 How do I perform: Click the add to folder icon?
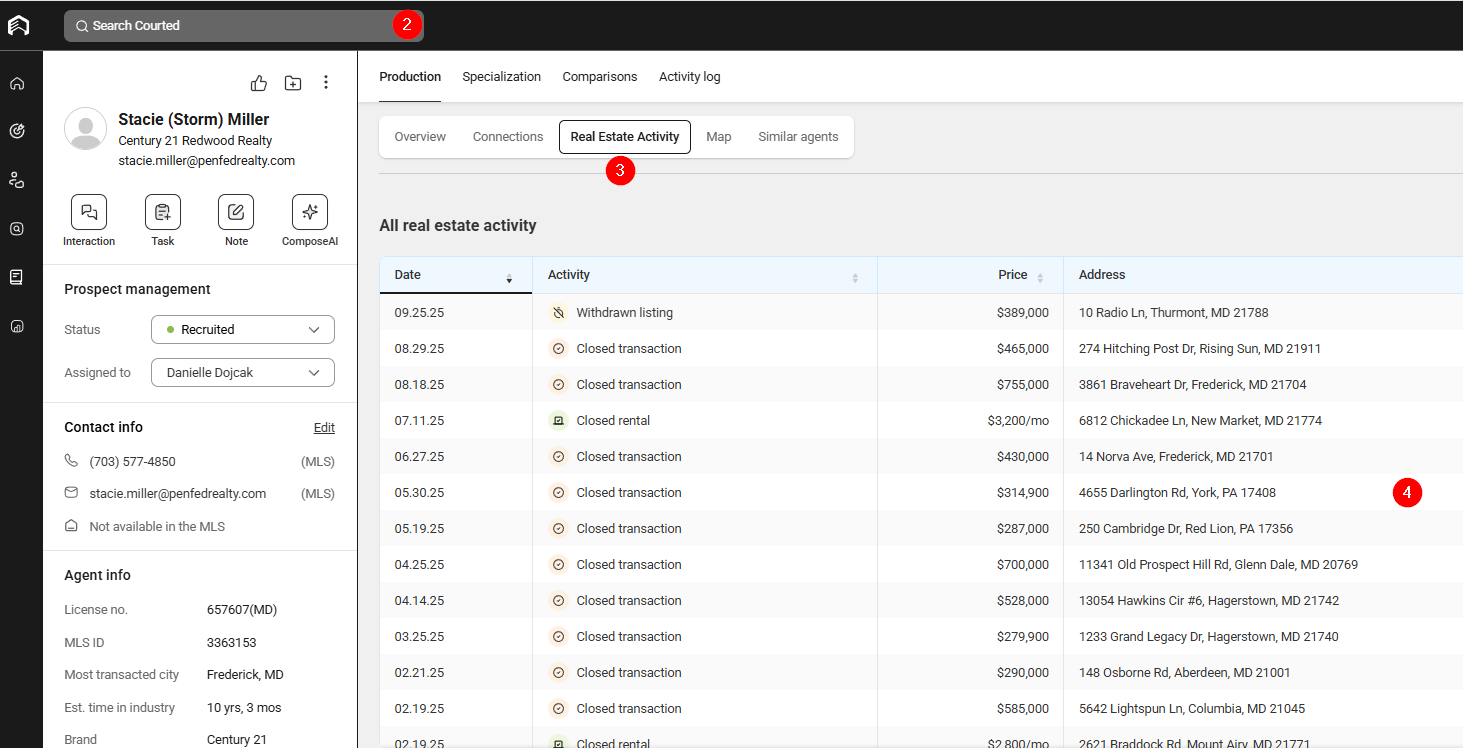(x=292, y=83)
